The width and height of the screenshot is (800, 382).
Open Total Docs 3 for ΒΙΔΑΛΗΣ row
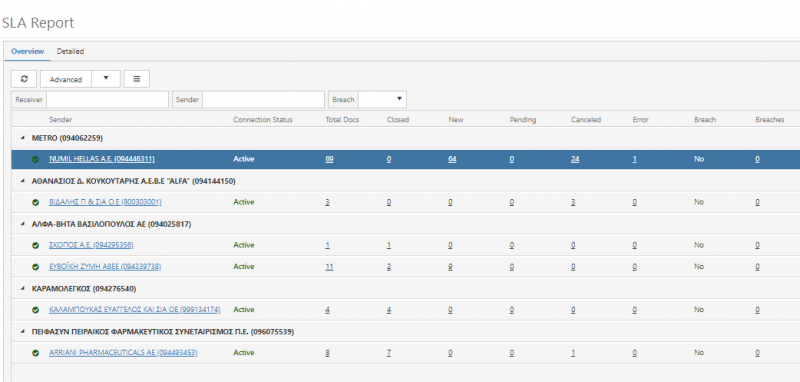[328, 202]
